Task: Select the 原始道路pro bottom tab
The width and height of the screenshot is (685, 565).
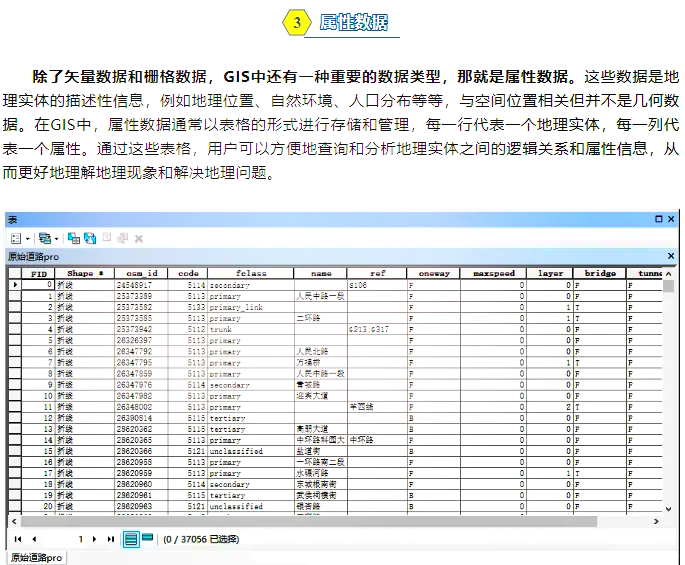Action: pos(36,558)
